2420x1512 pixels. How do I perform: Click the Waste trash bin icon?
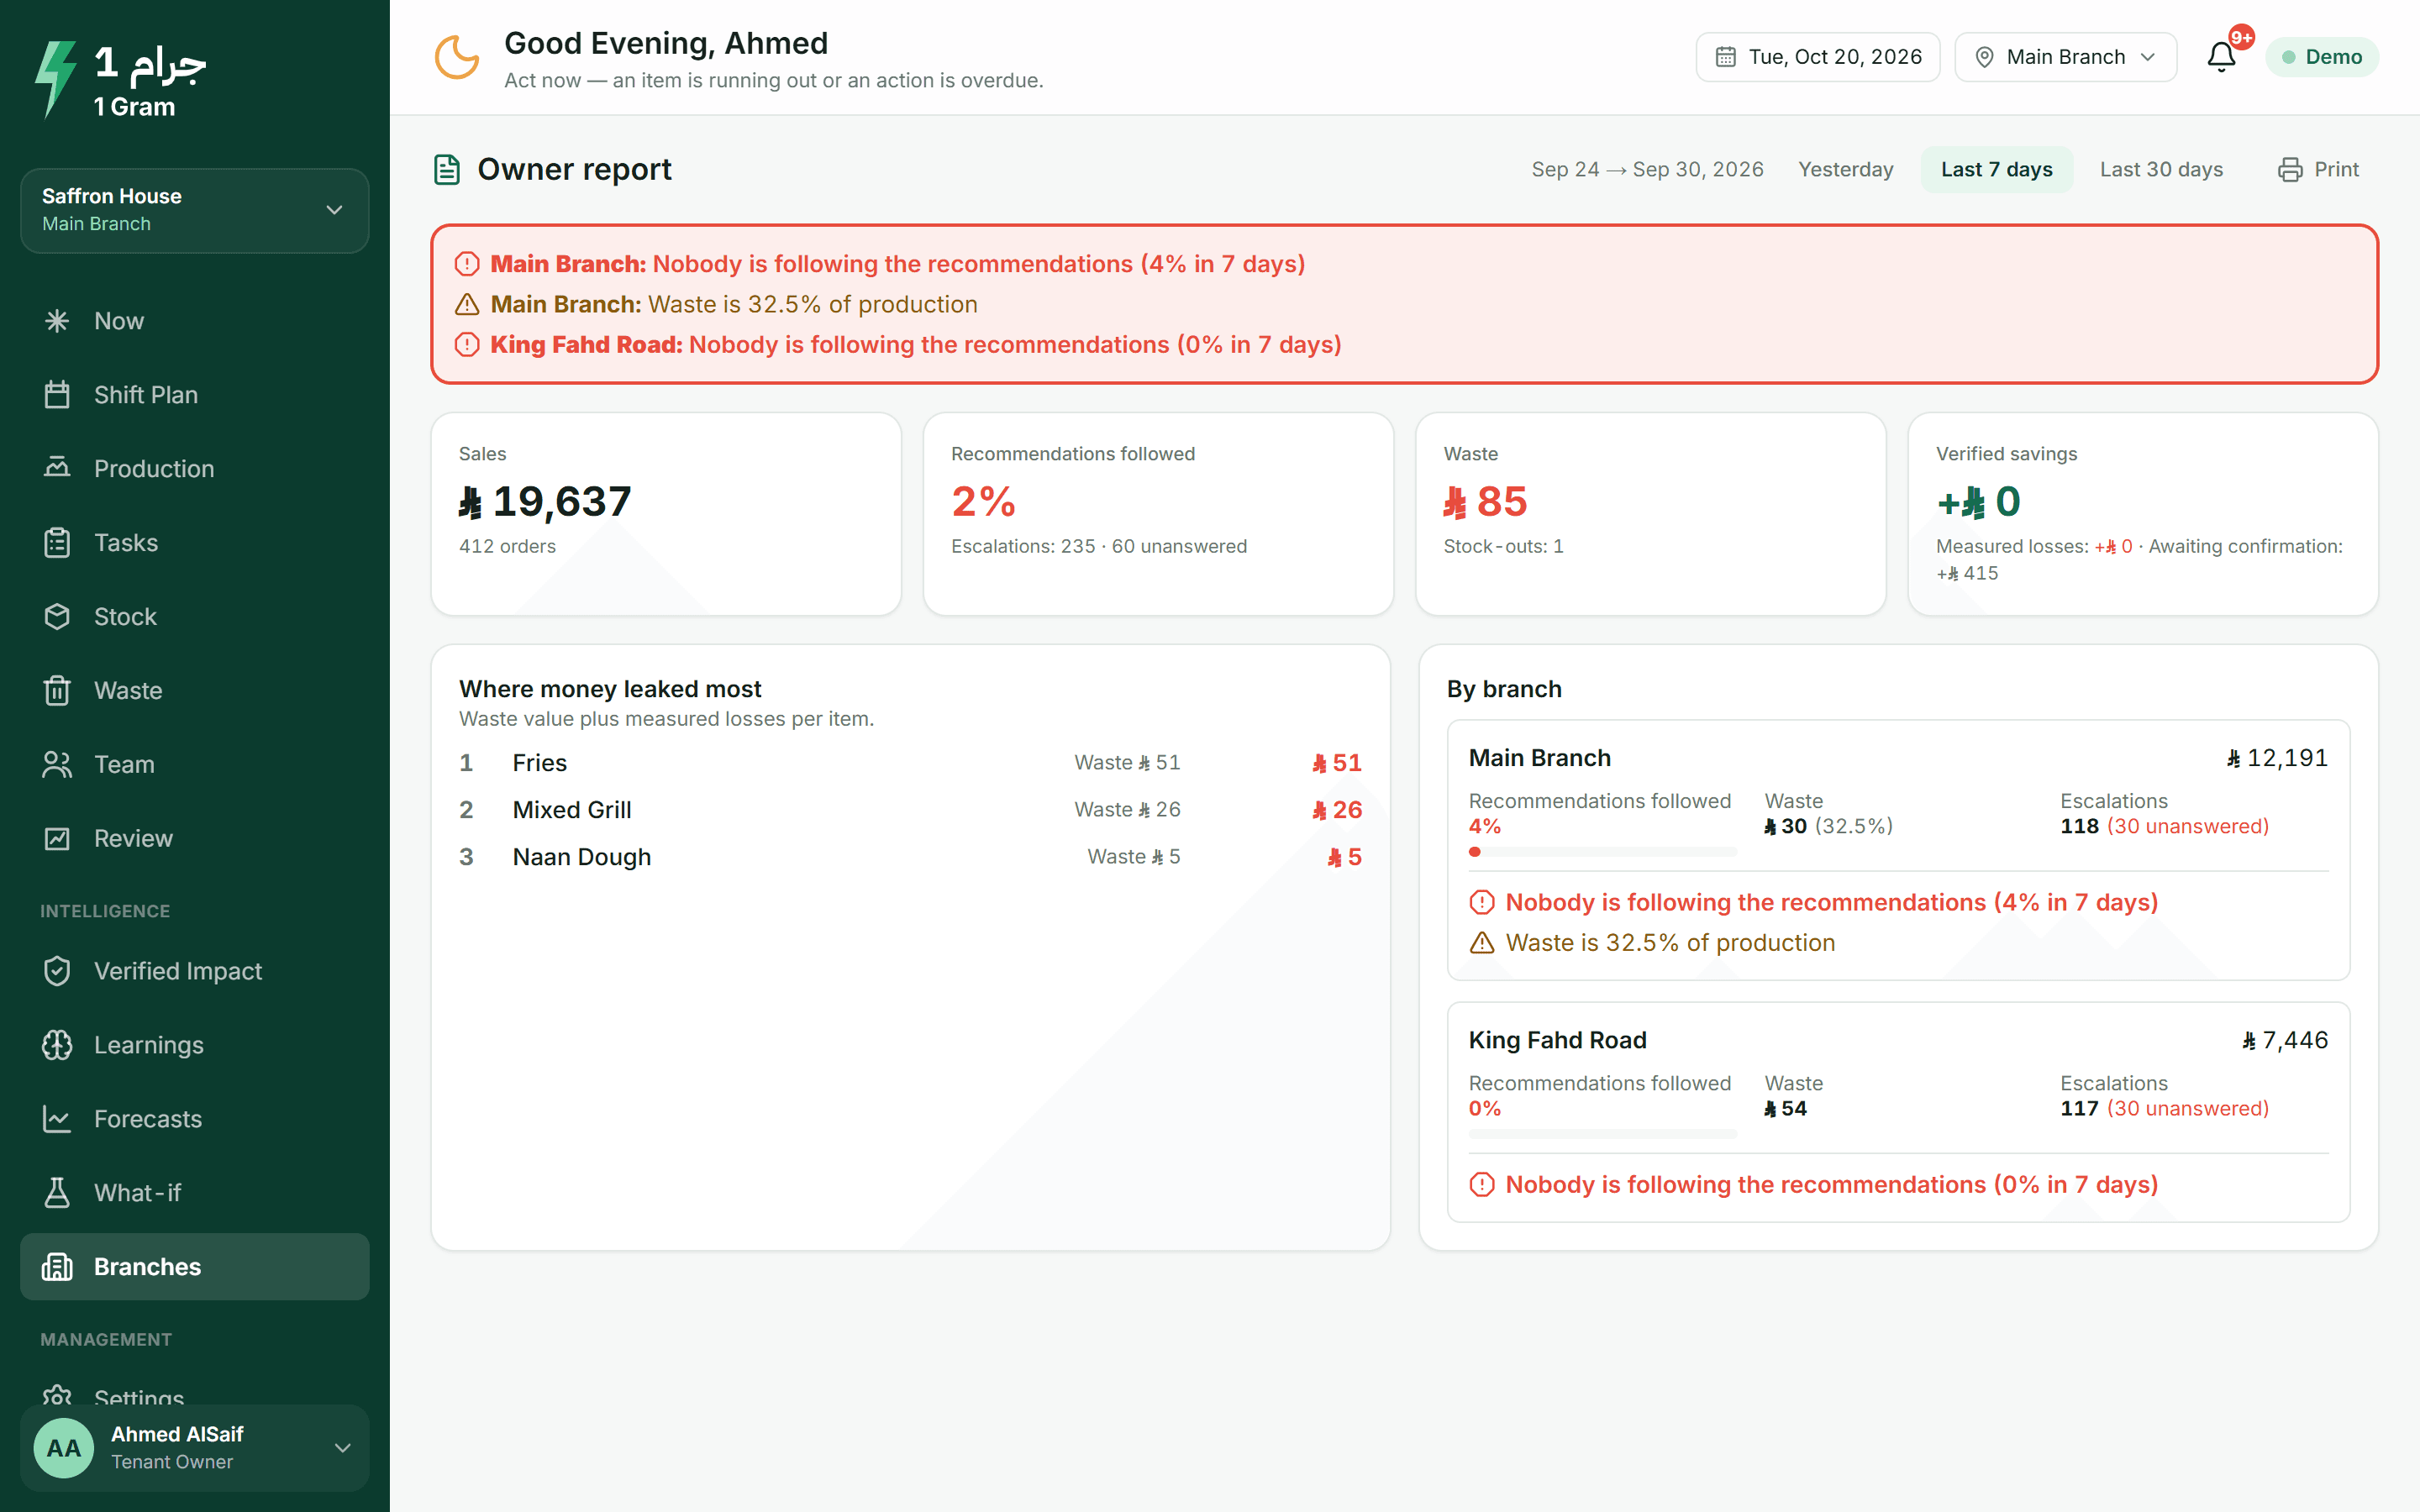pos(57,690)
